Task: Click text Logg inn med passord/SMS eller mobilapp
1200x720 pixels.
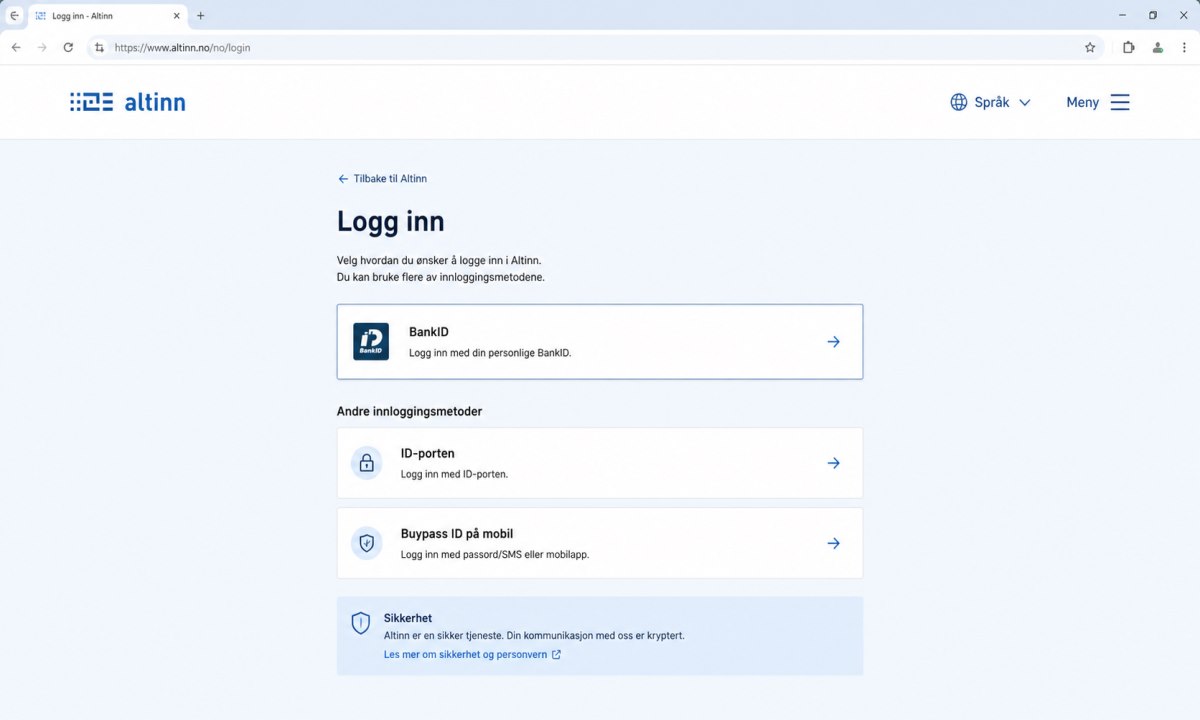Action: point(495,554)
